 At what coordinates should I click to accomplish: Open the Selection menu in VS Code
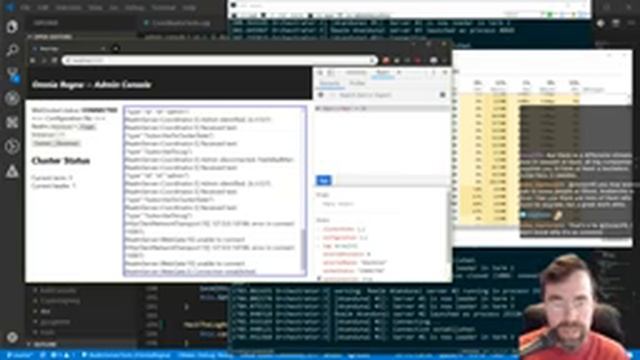pyautogui.click(x=69, y=7)
